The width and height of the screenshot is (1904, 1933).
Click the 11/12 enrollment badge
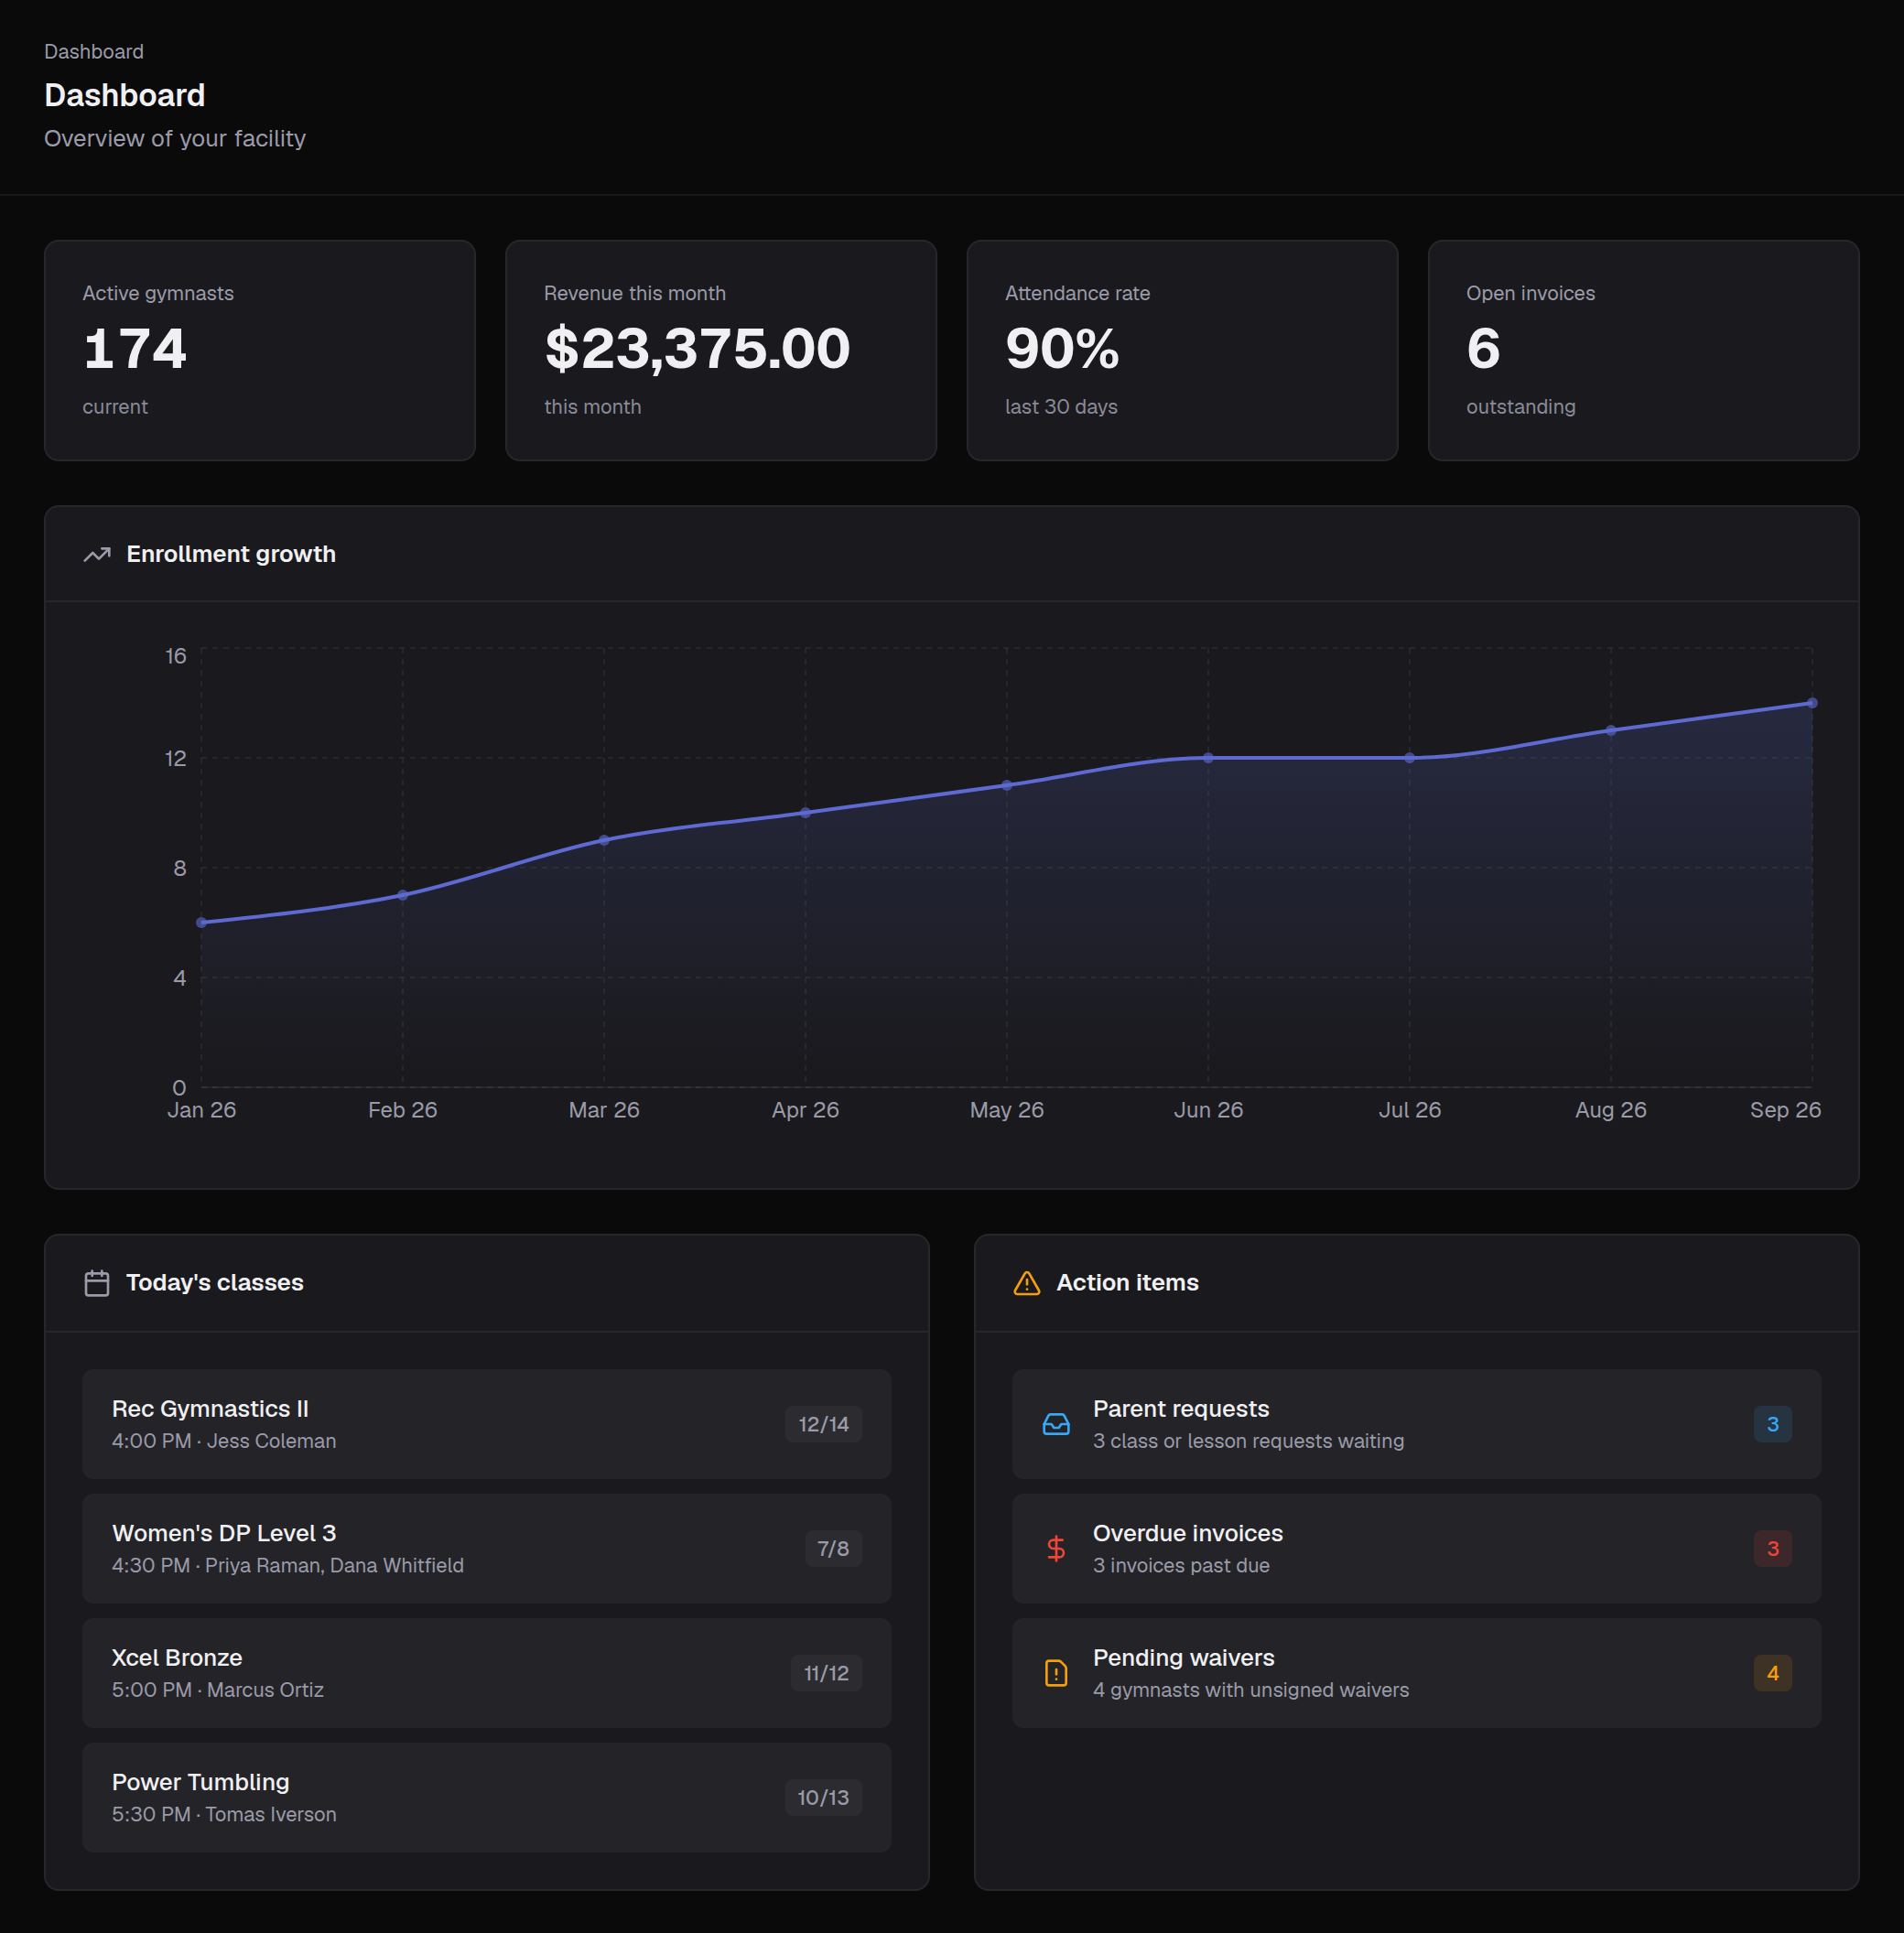826,1673
